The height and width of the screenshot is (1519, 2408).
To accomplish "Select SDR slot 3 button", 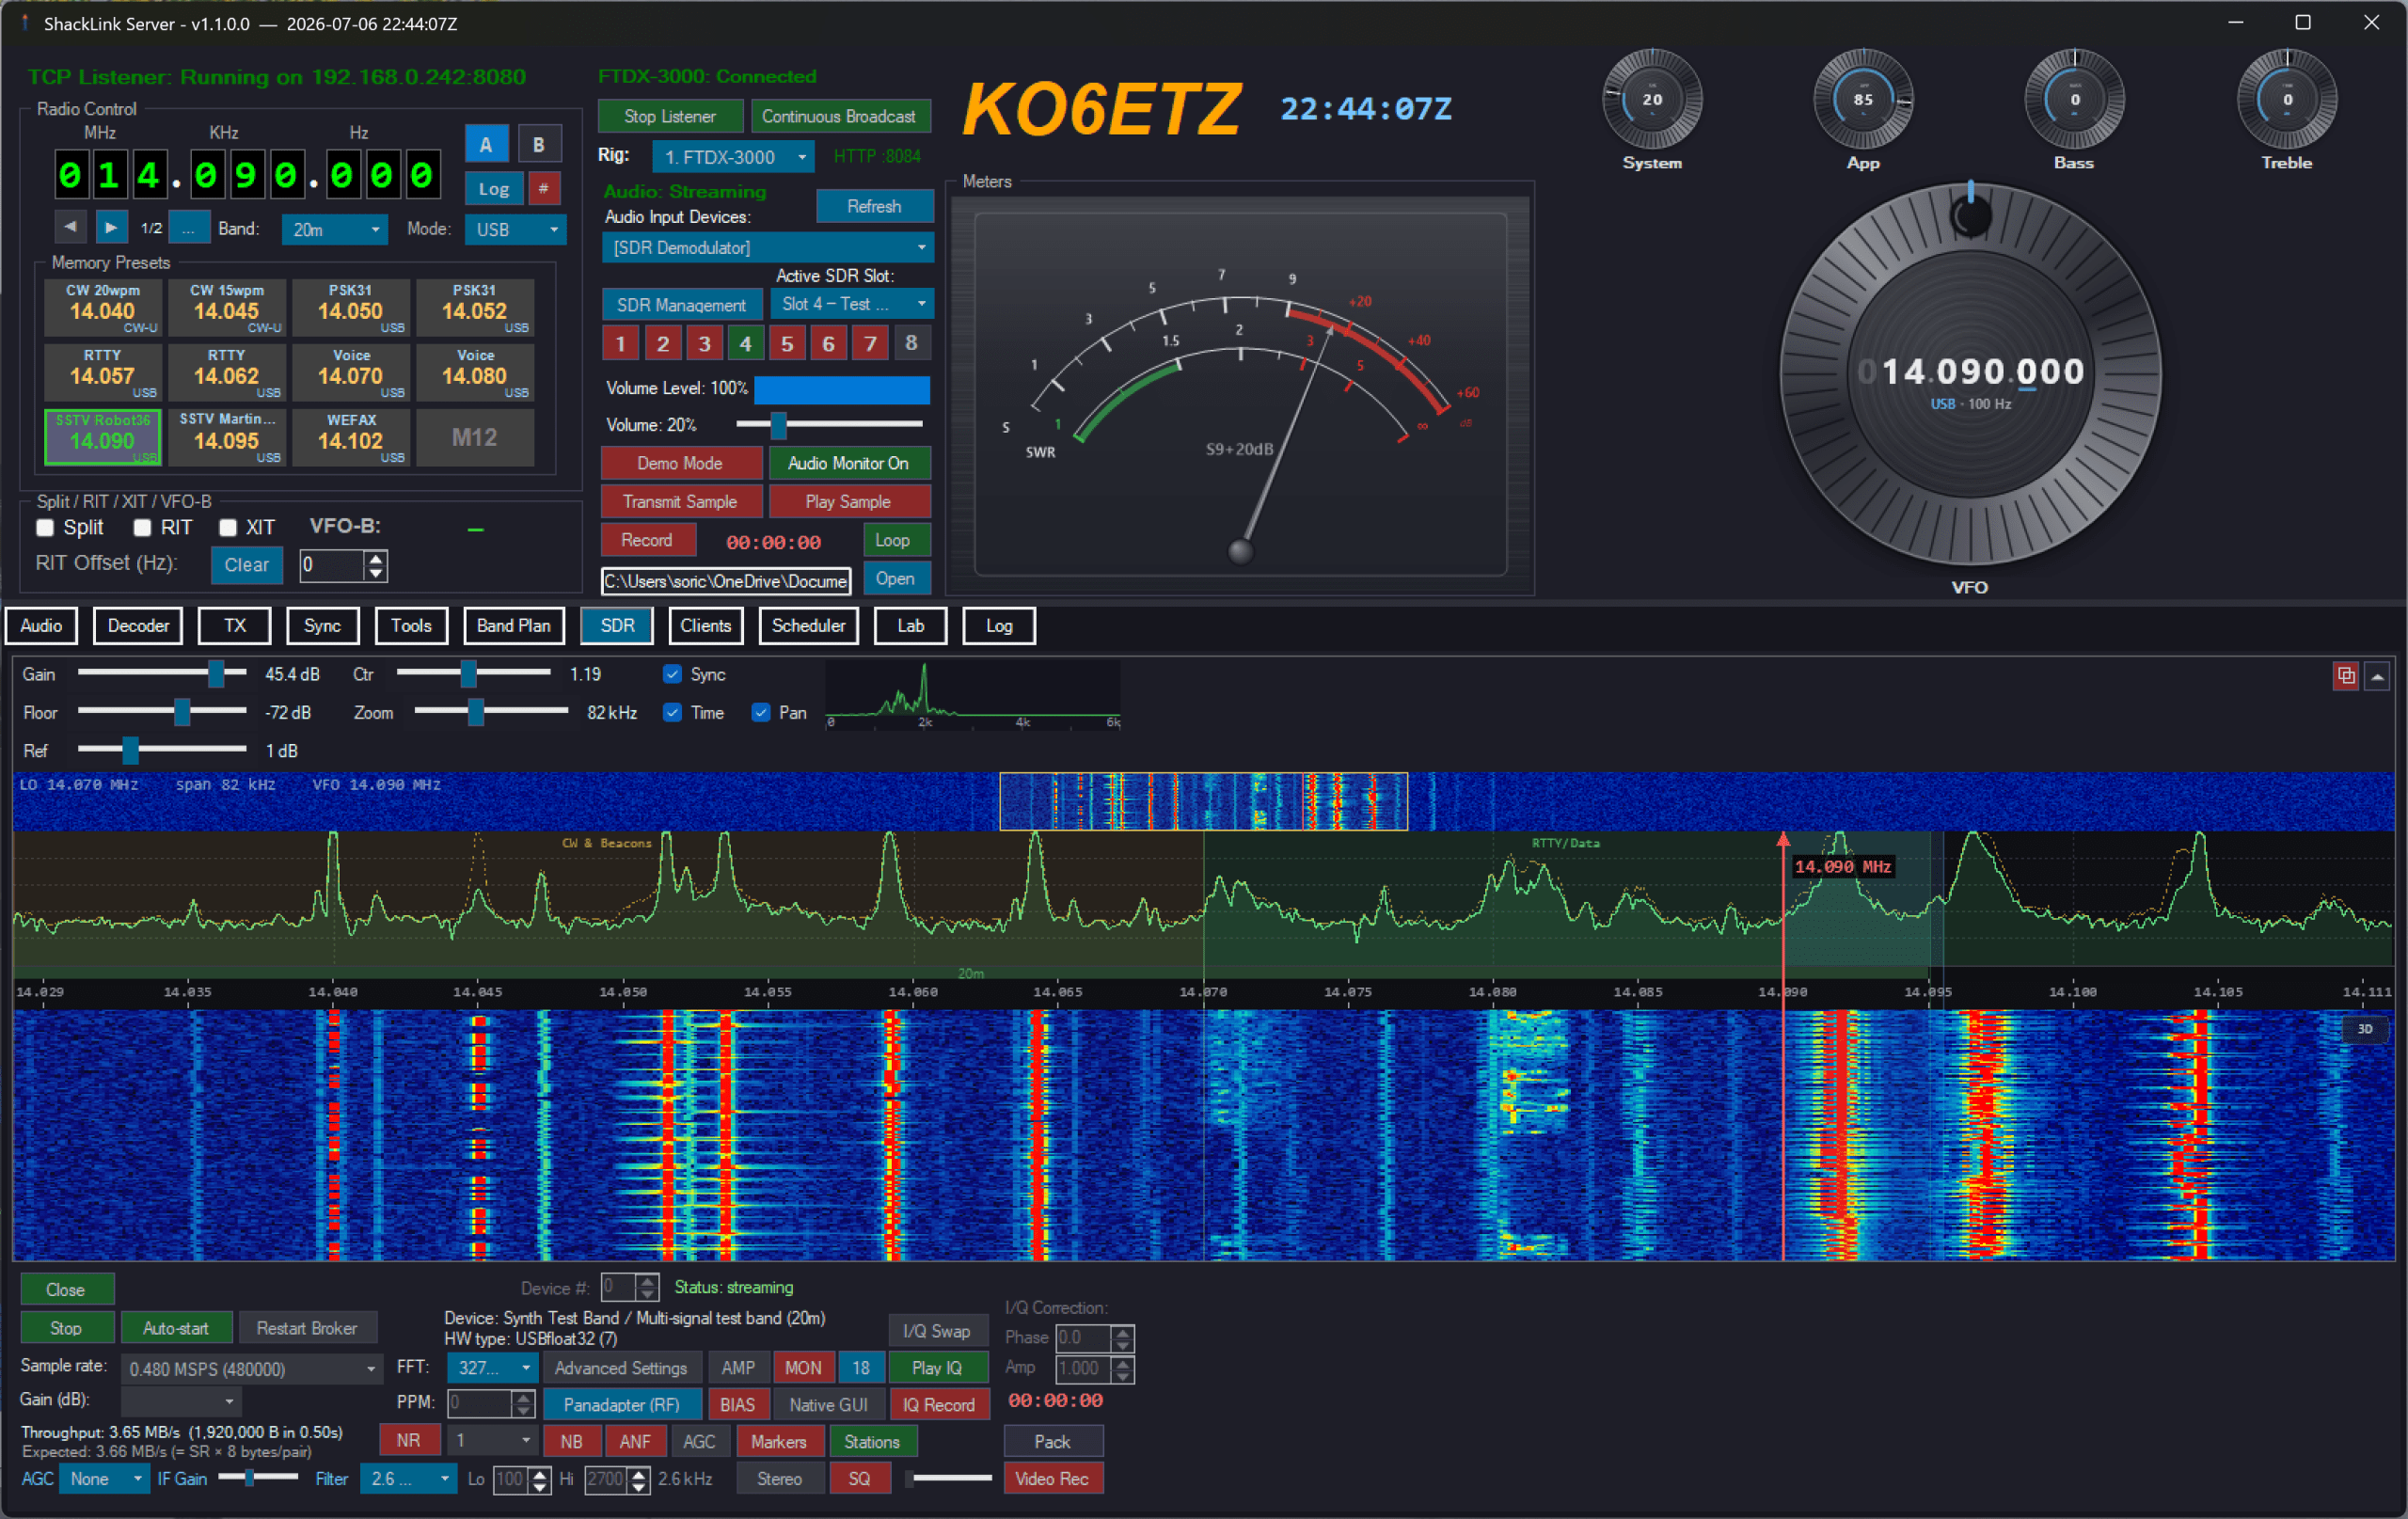I will coord(704,344).
